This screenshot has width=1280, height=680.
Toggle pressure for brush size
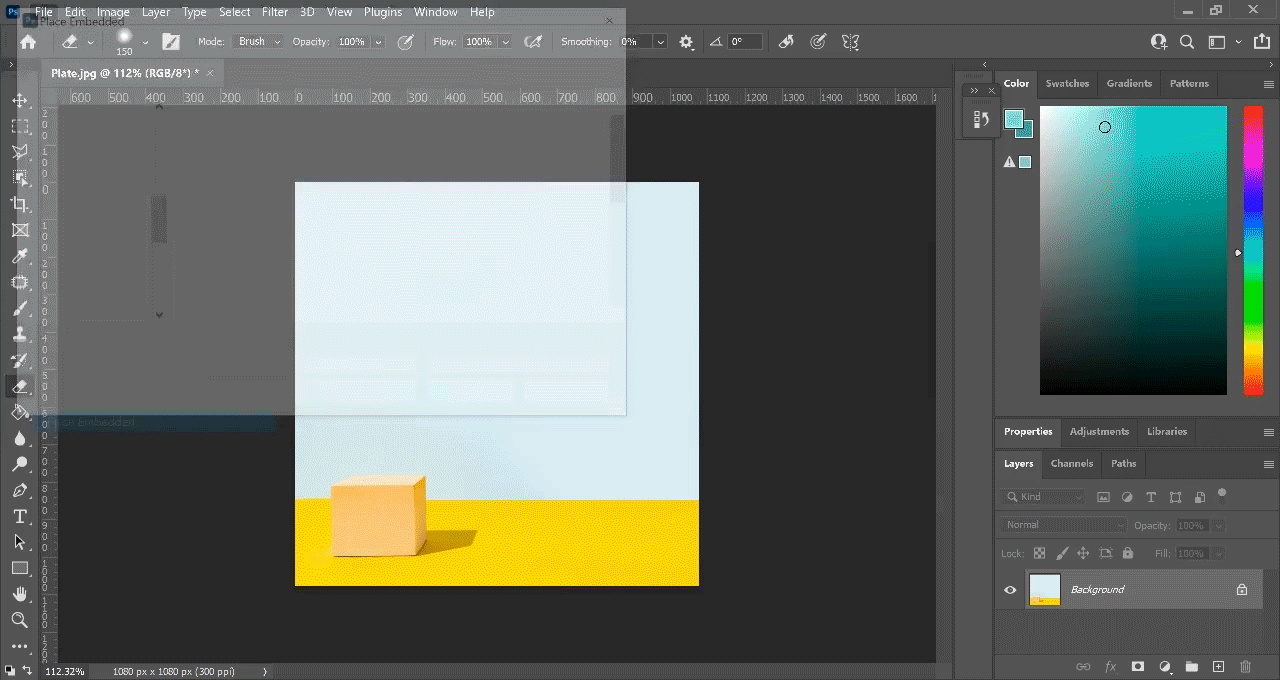pyautogui.click(x=818, y=42)
